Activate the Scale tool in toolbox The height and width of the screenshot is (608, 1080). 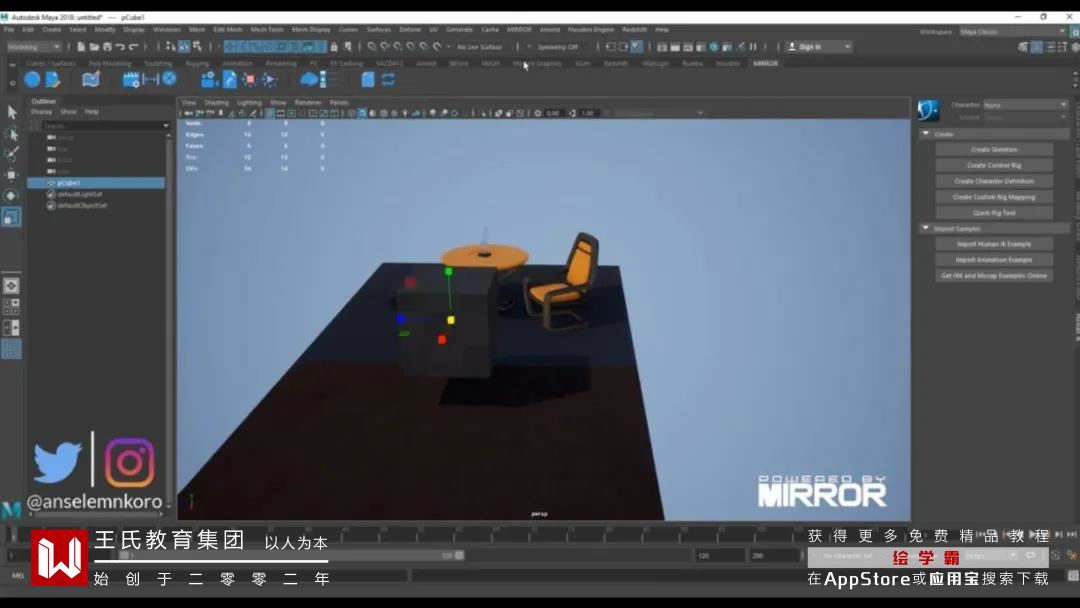click(12, 218)
